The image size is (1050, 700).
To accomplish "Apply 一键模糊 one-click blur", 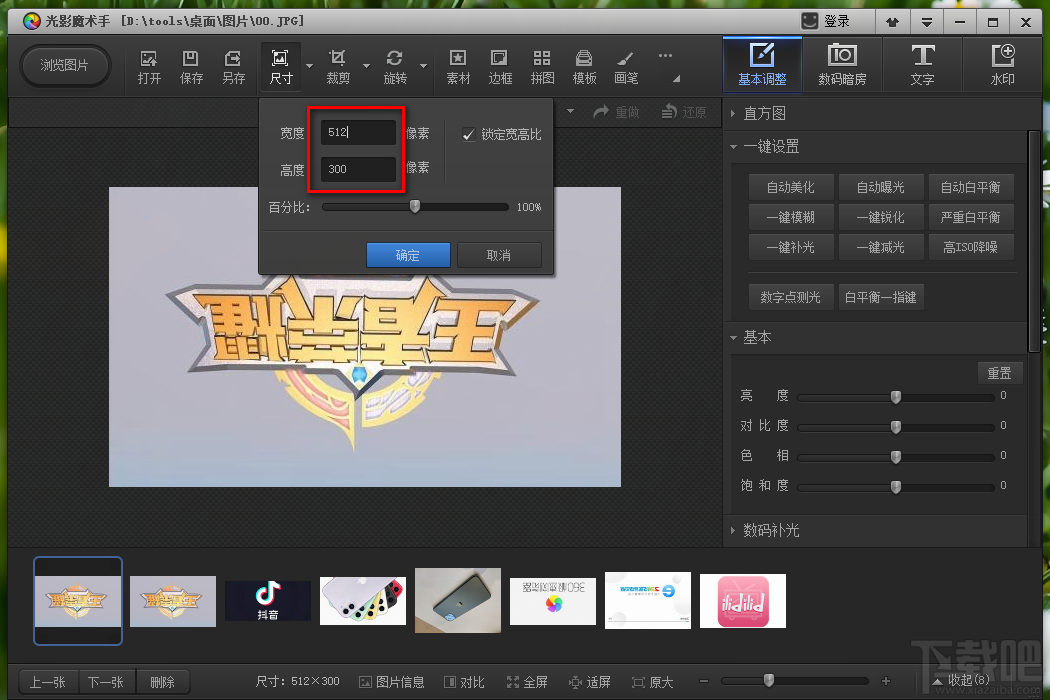I will [x=791, y=217].
